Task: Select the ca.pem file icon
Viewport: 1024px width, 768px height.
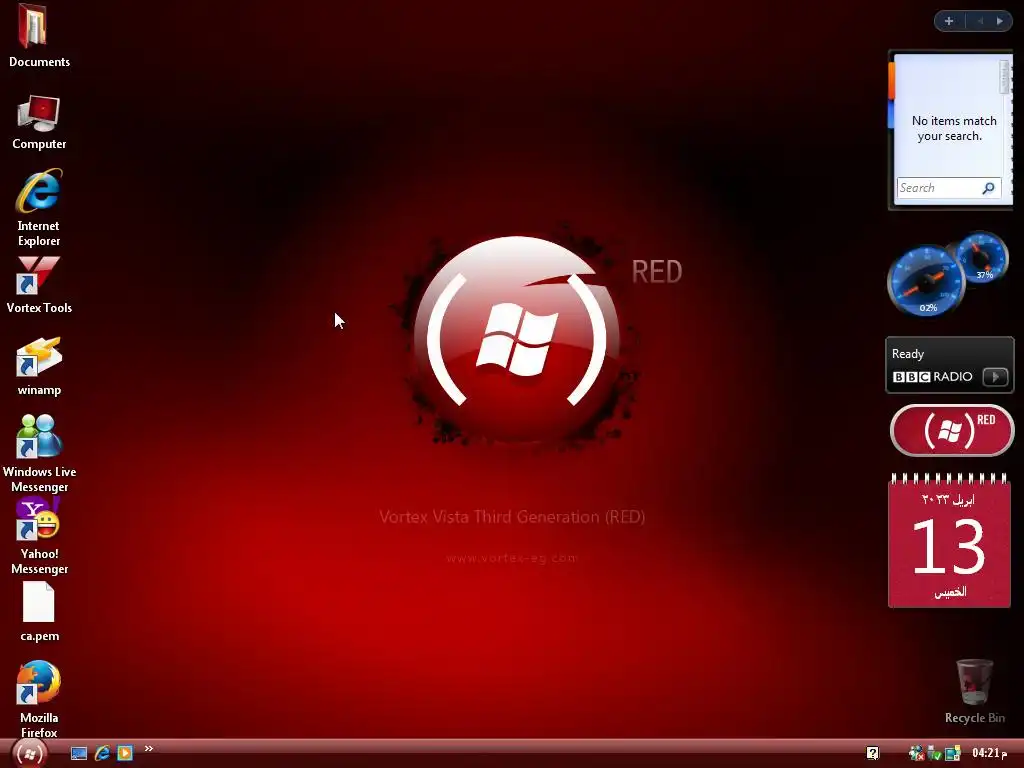Action: 39,613
